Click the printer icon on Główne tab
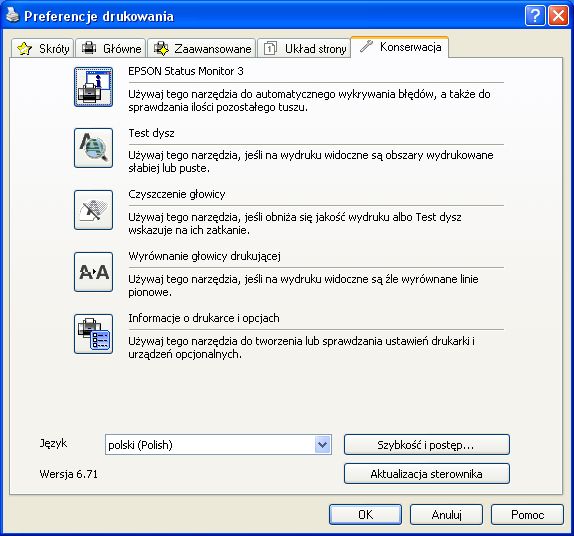This screenshot has width=574, height=536. pos(89,48)
